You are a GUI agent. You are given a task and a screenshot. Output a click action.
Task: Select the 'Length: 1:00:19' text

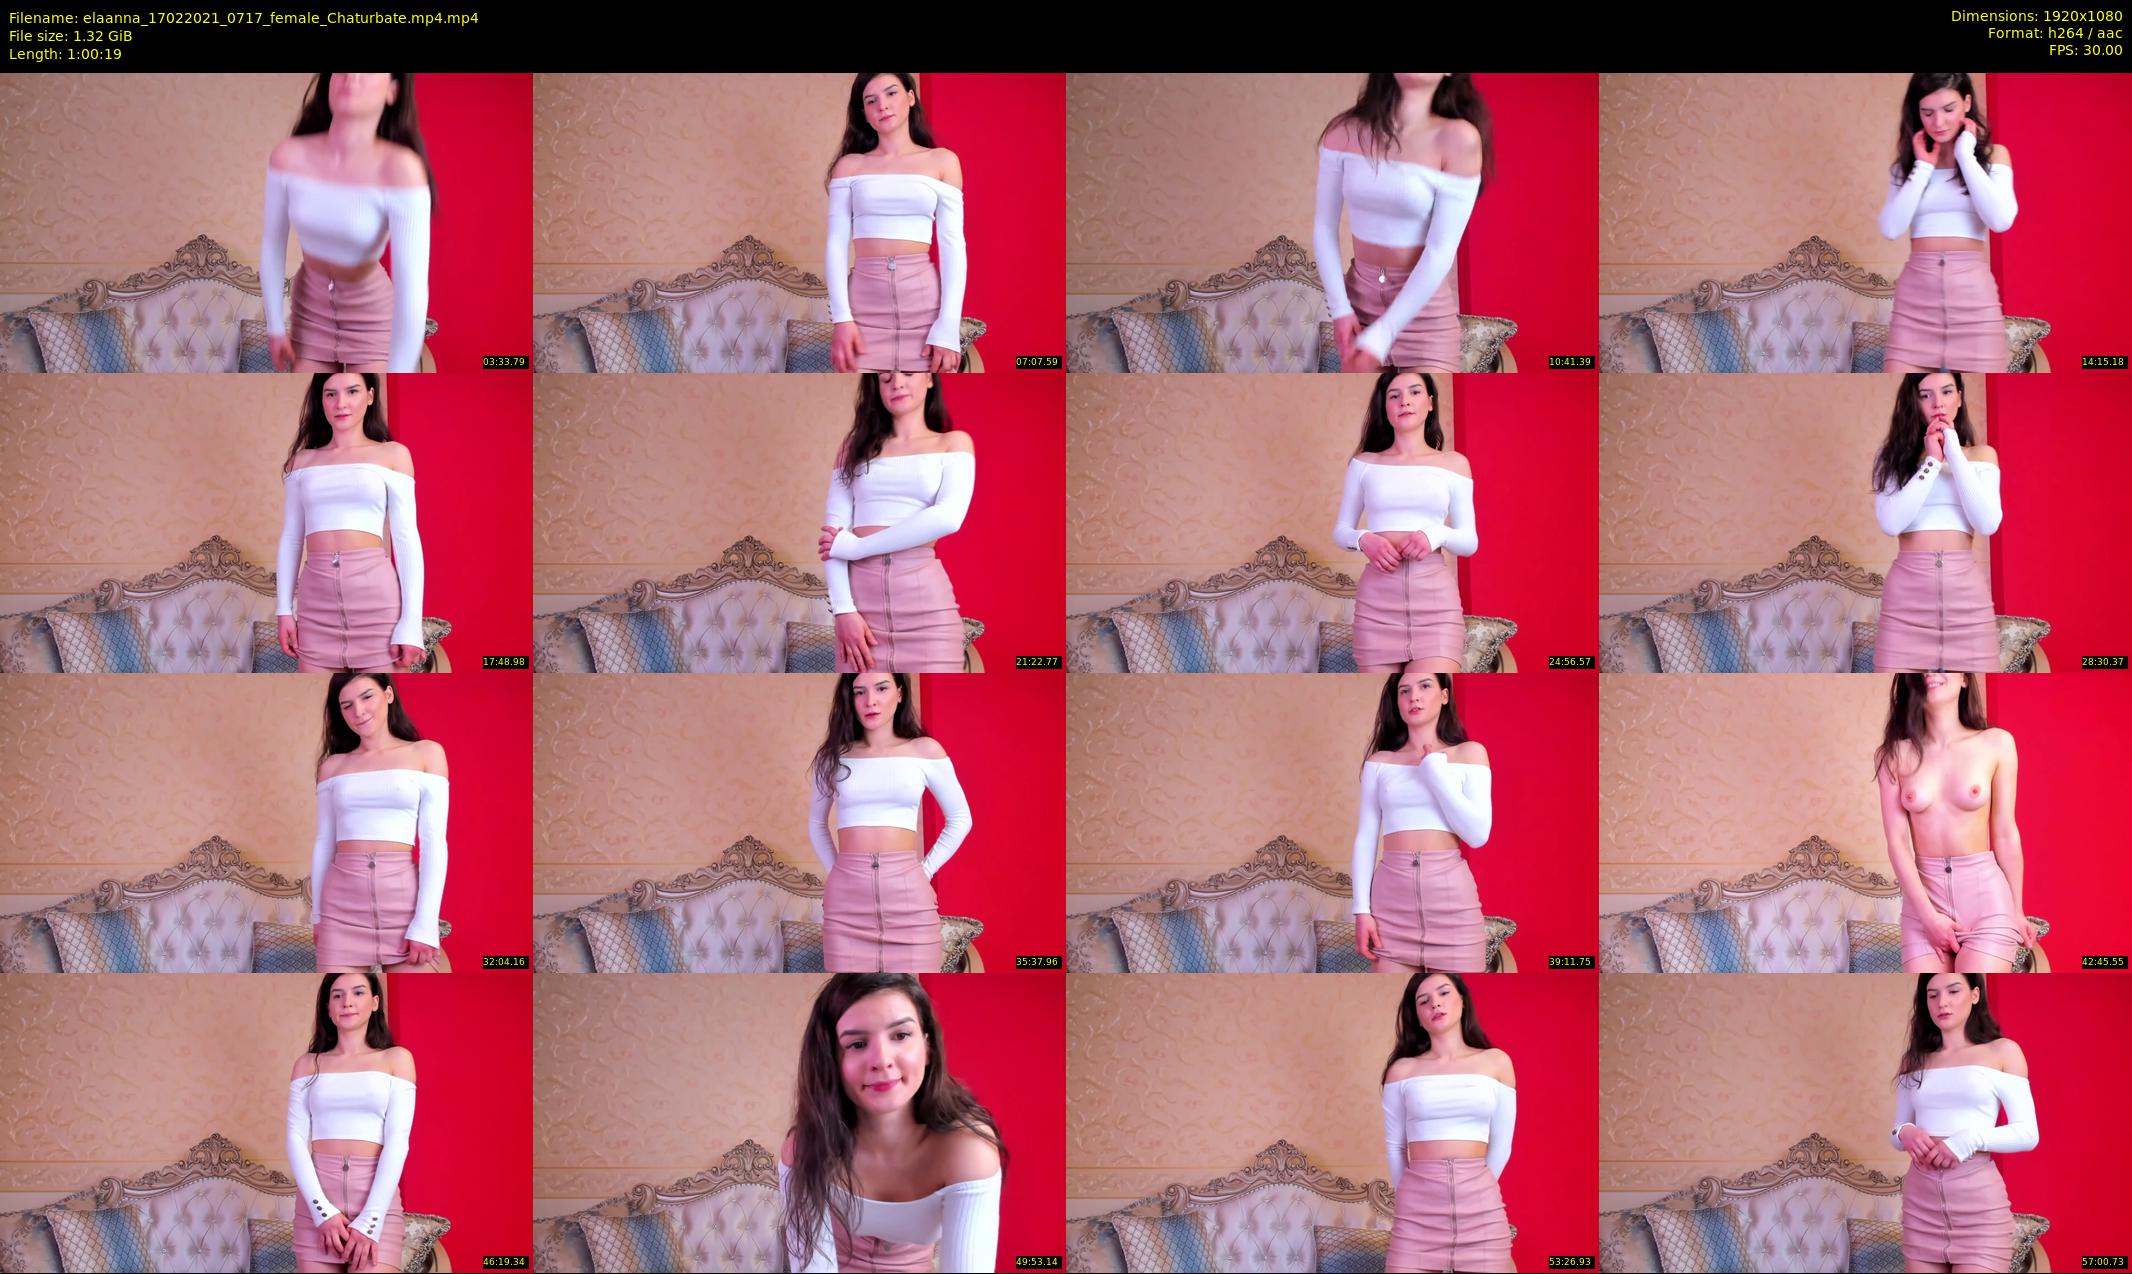click(x=65, y=54)
